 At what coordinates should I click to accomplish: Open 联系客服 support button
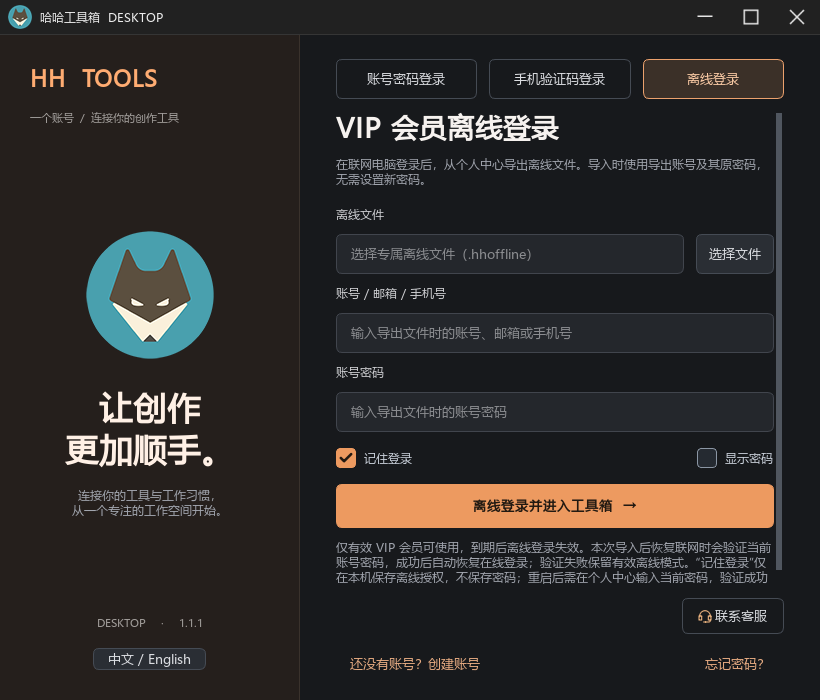click(x=733, y=616)
